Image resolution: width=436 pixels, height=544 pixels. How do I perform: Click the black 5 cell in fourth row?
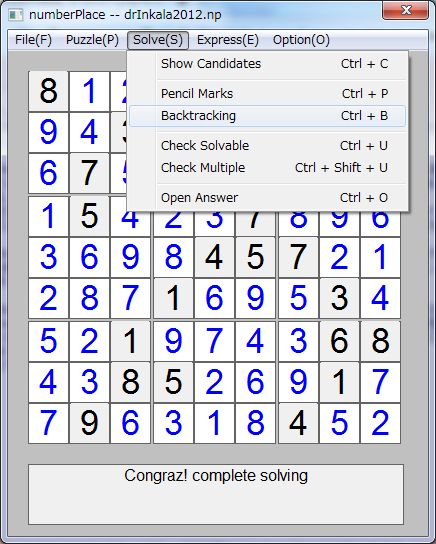point(89,216)
